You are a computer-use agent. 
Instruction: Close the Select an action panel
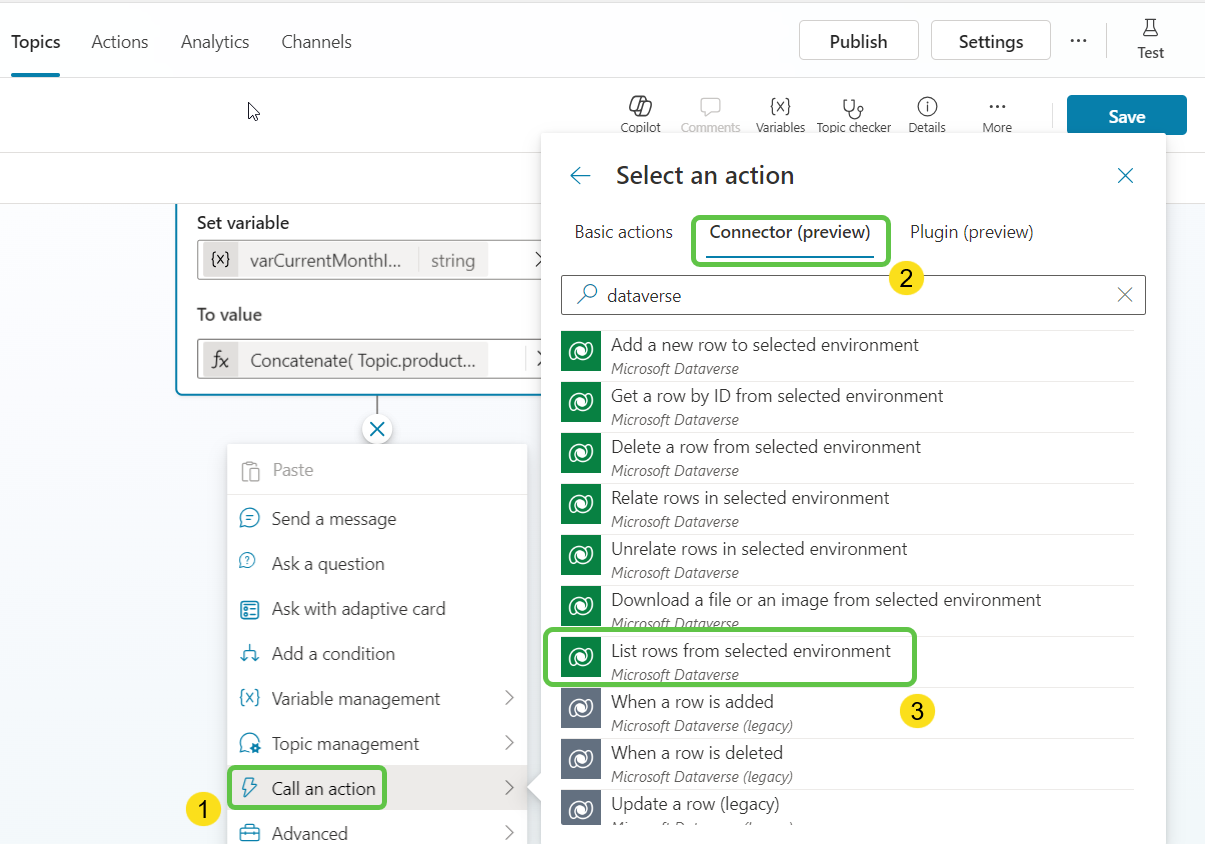pyautogui.click(x=1125, y=175)
